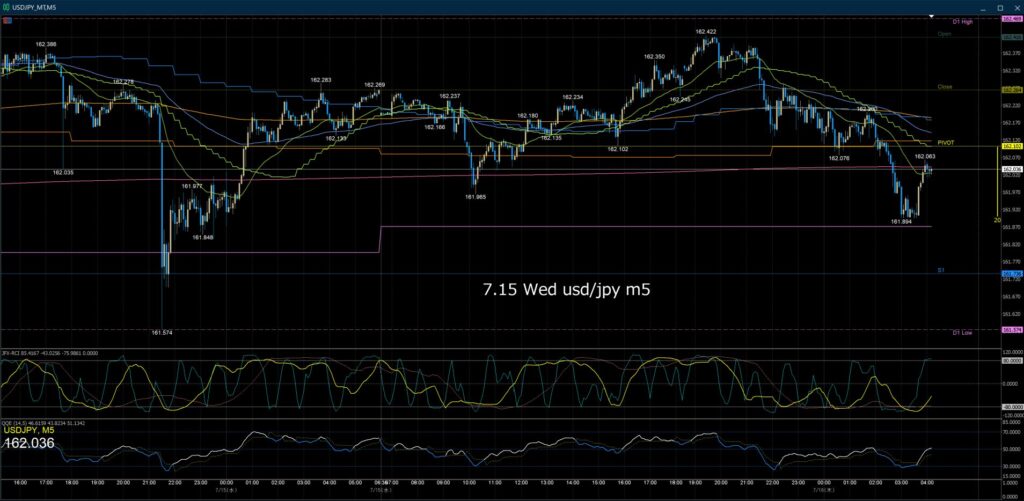The width and height of the screenshot is (1024, 501).
Task: Select the D1 High line label
Action: tap(963, 22)
